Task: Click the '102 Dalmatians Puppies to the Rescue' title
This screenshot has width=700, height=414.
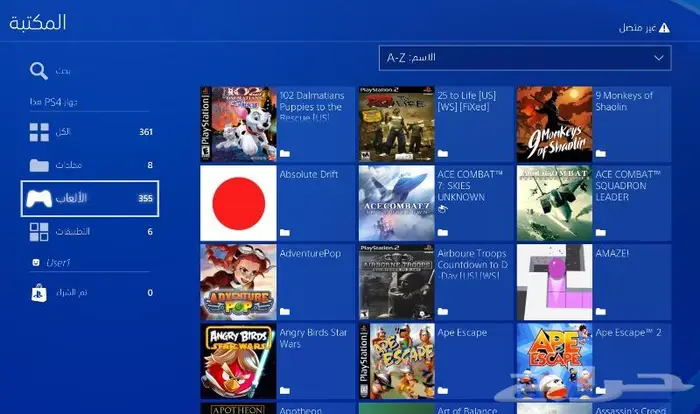Action: (312, 107)
